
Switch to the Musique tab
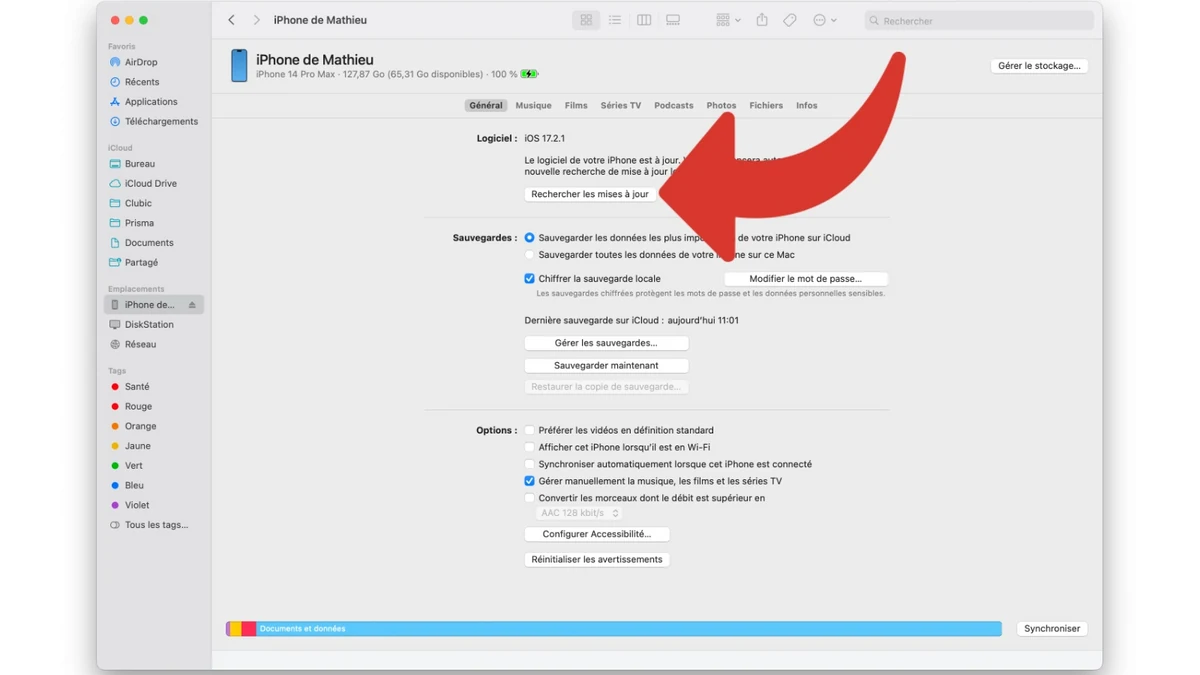pos(533,105)
